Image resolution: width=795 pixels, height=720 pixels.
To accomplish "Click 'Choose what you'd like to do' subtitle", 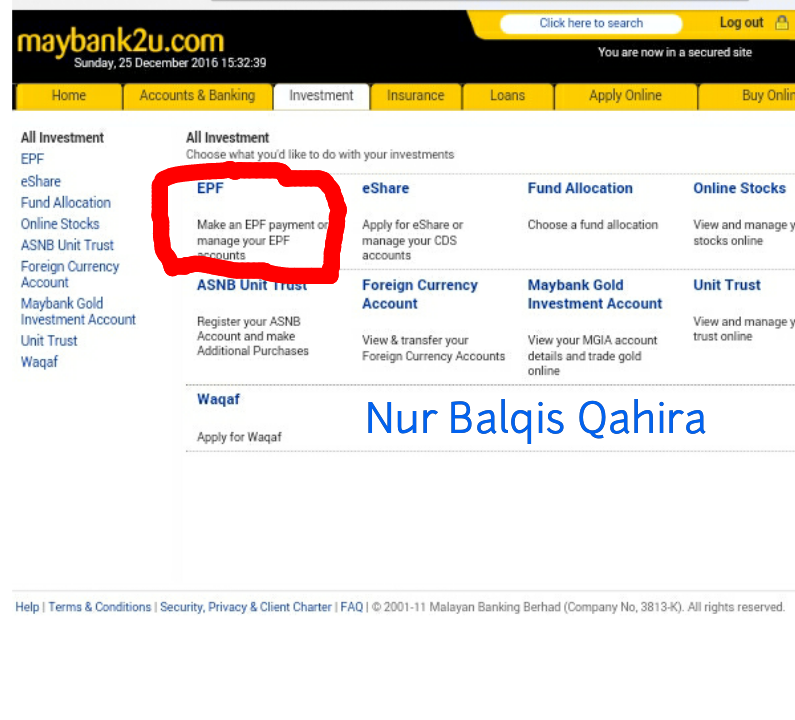I will click(320, 154).
